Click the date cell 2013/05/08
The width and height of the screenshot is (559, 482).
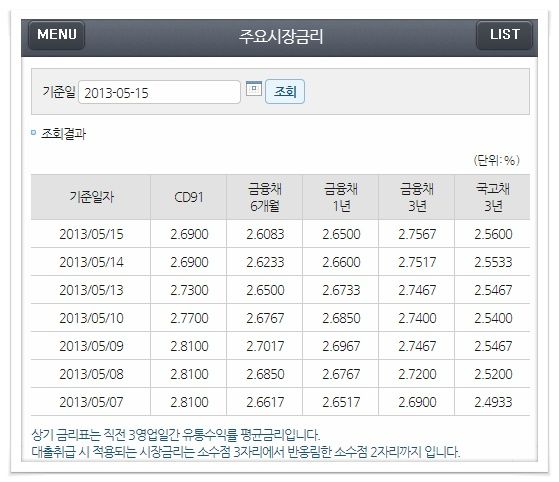point(91,374)
